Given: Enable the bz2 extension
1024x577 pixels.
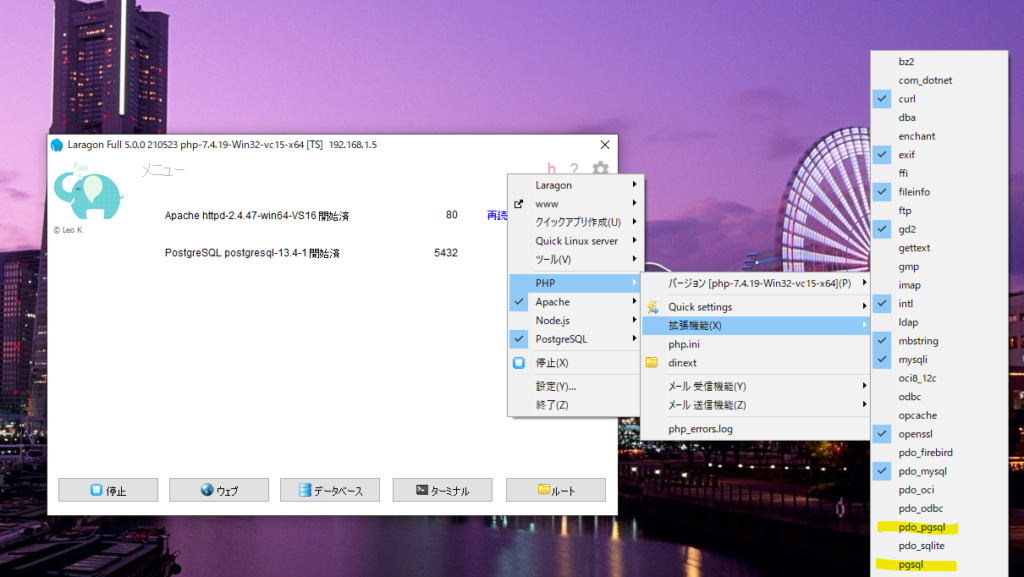Looking at the screenshot, I should (939, 61).
